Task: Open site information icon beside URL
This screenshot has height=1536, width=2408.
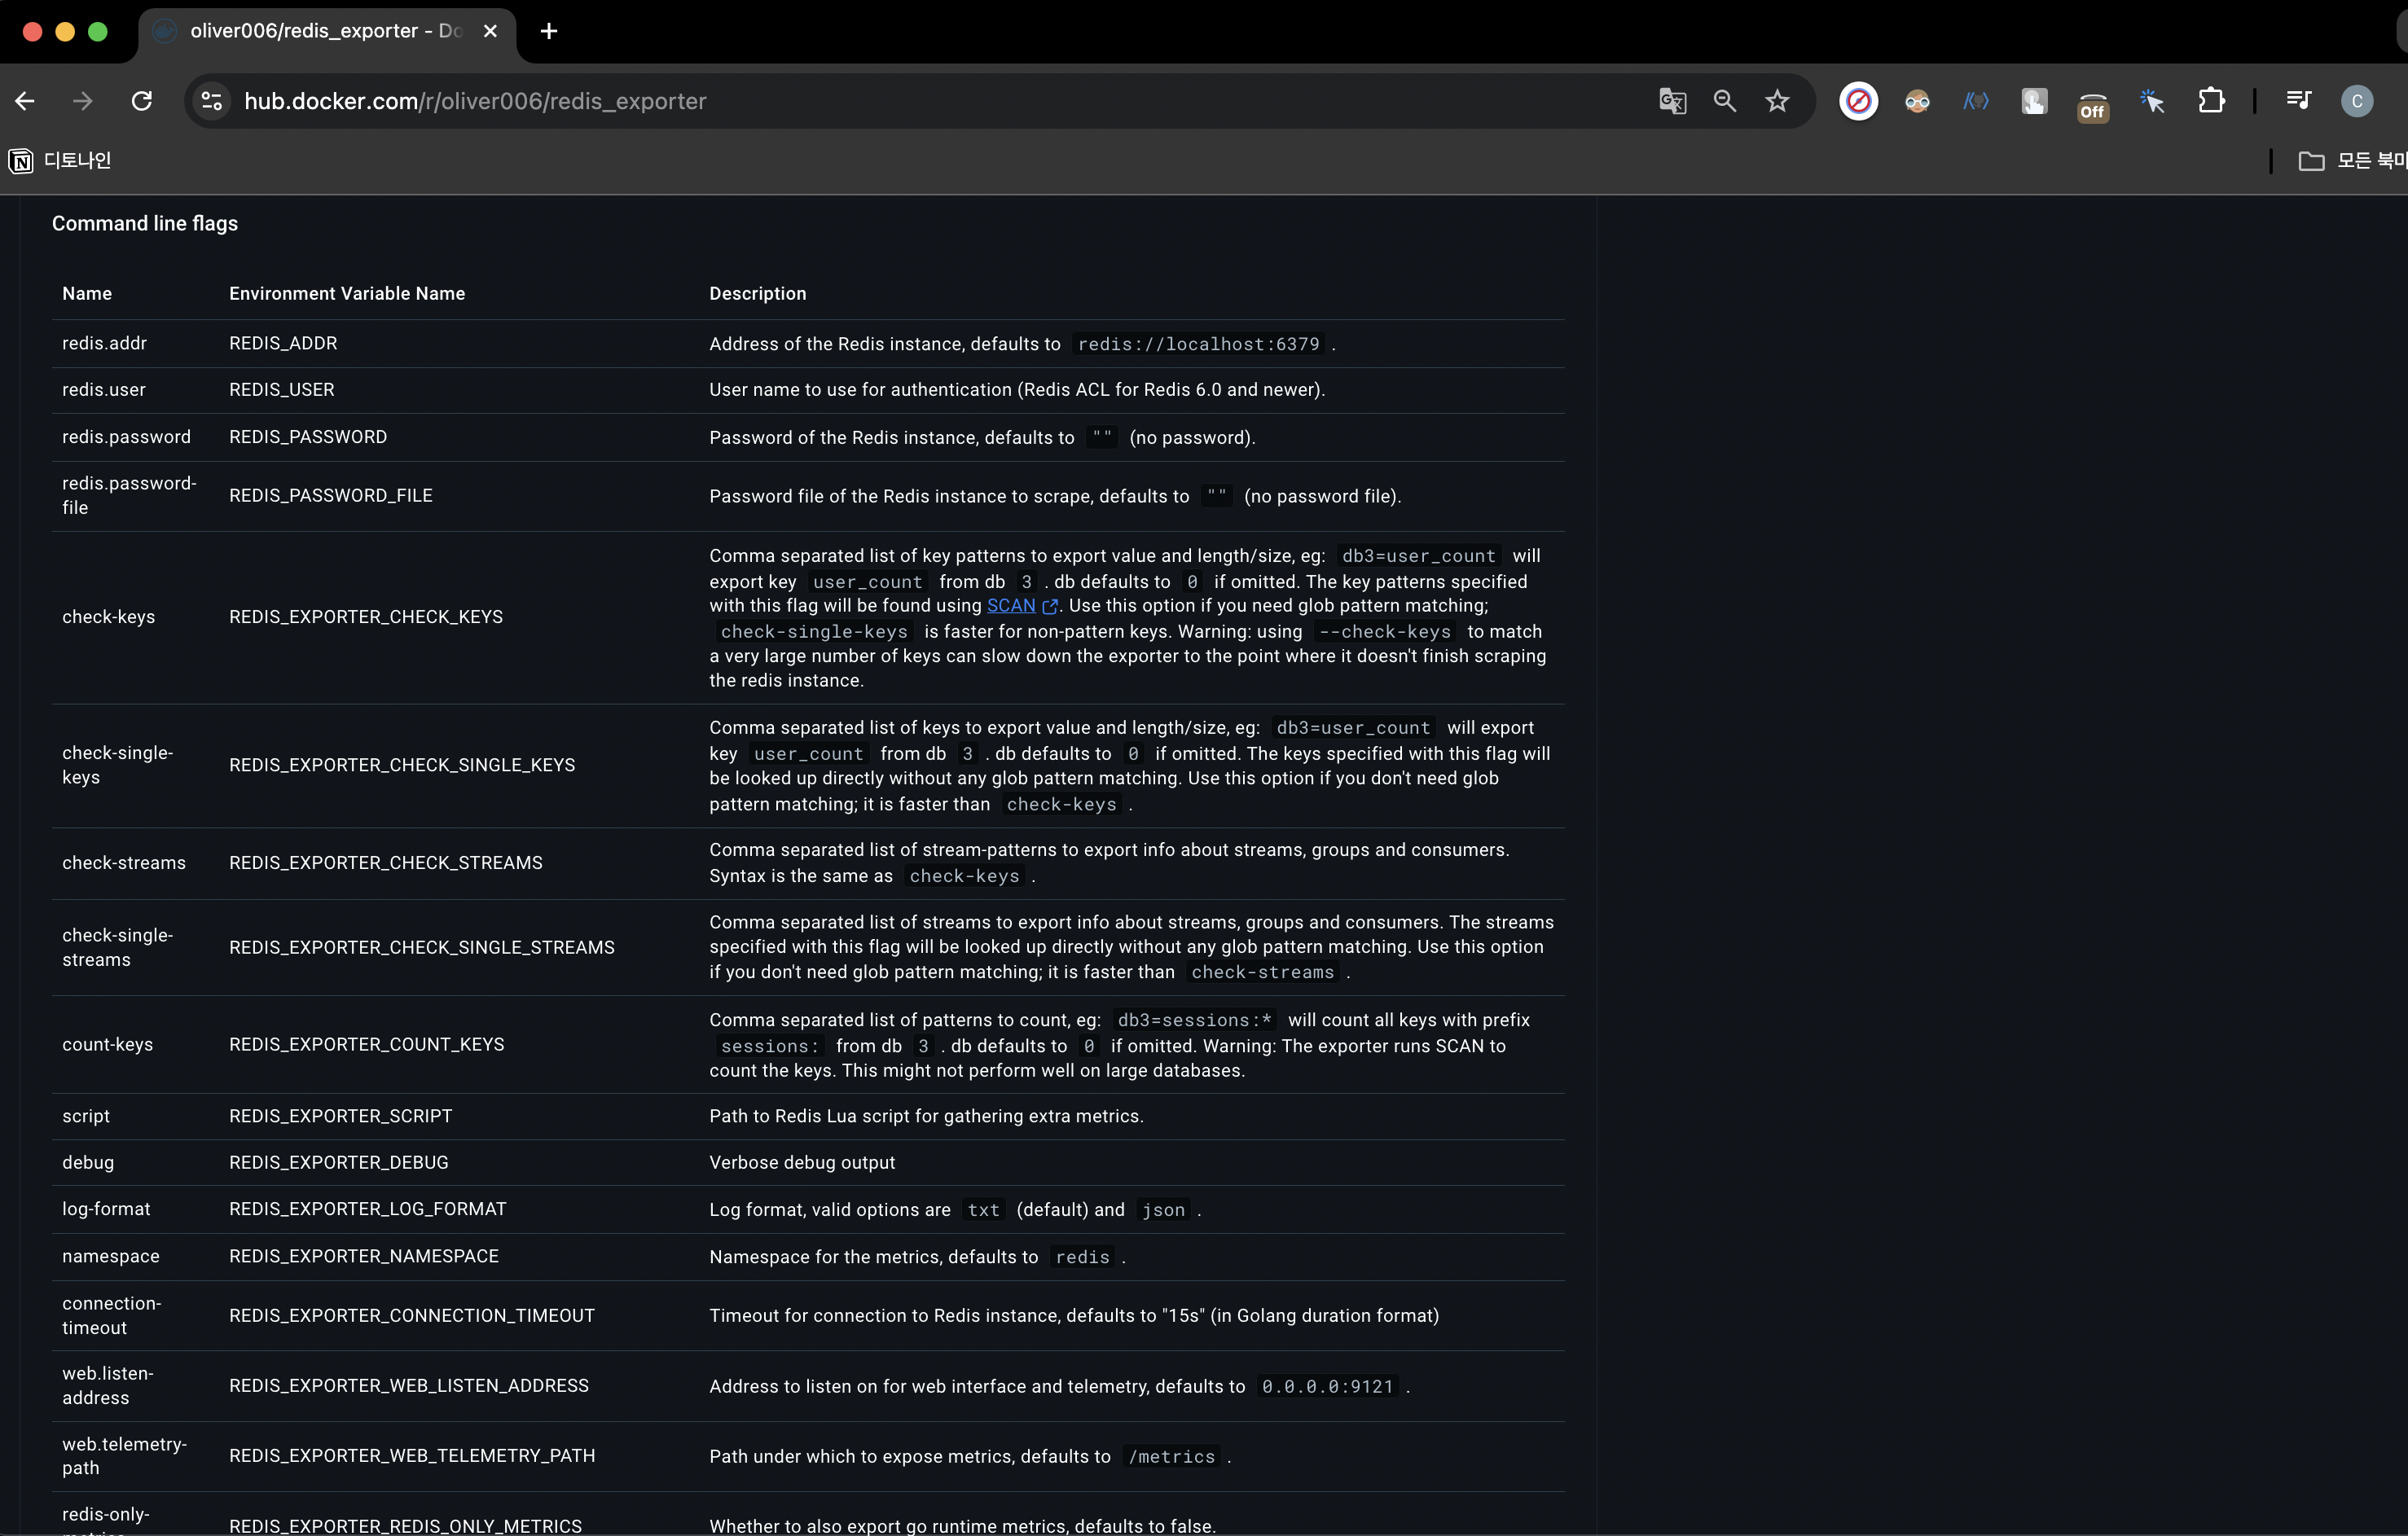Action: coord(212,101)
